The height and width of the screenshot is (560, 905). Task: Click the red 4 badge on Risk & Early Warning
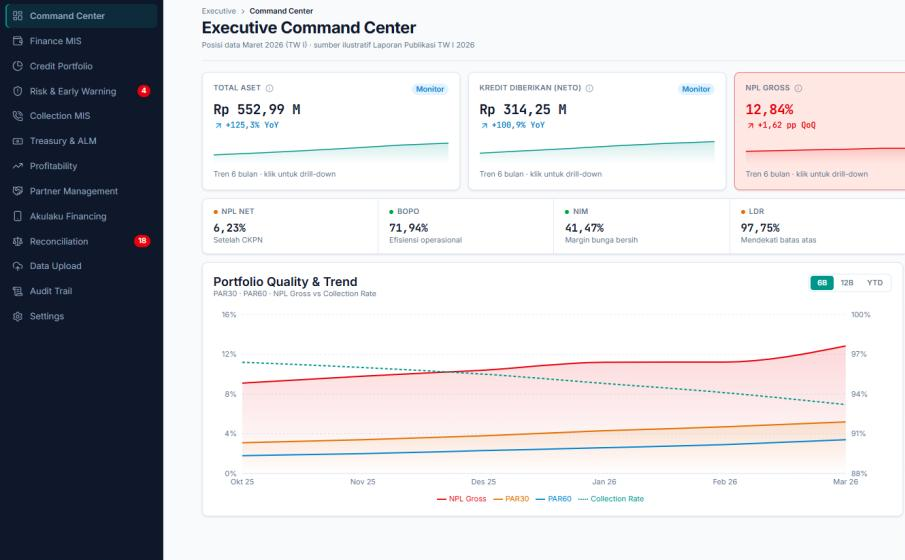tap(144, 91)
